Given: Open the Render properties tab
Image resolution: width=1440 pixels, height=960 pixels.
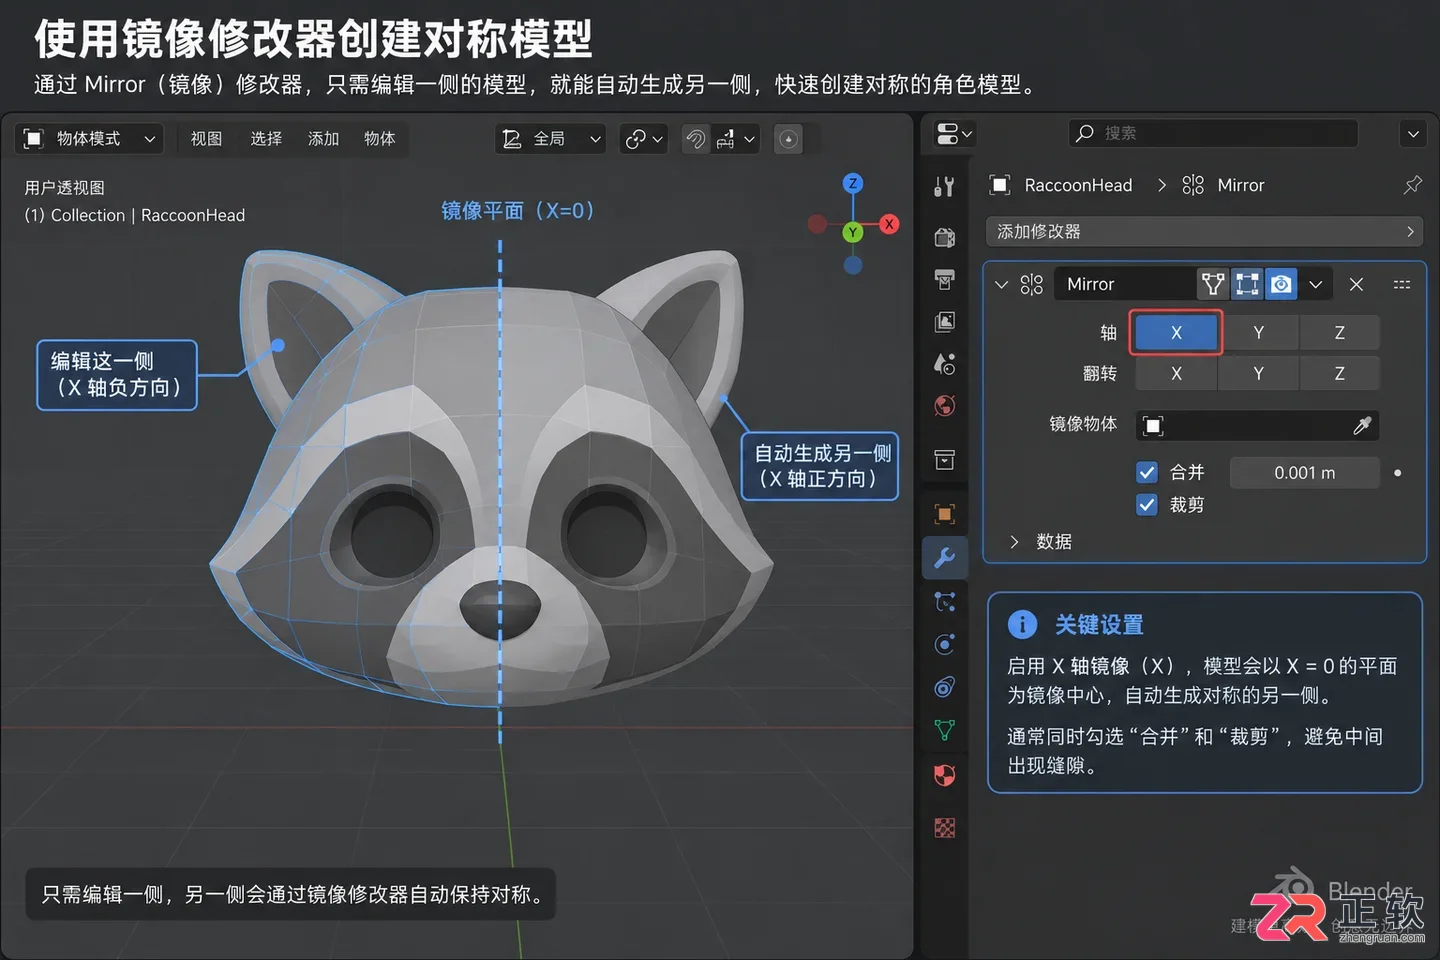Looking at the screenshot, I should pos(944,237).
